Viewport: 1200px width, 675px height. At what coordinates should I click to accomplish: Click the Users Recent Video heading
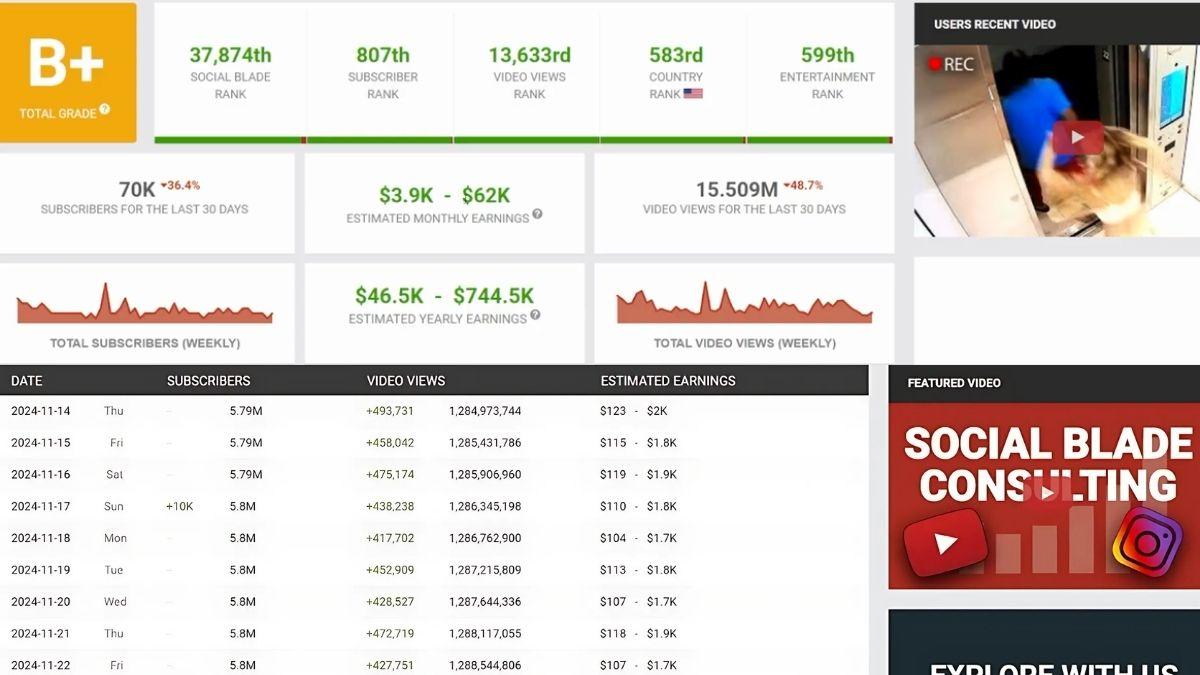(995, 24)
